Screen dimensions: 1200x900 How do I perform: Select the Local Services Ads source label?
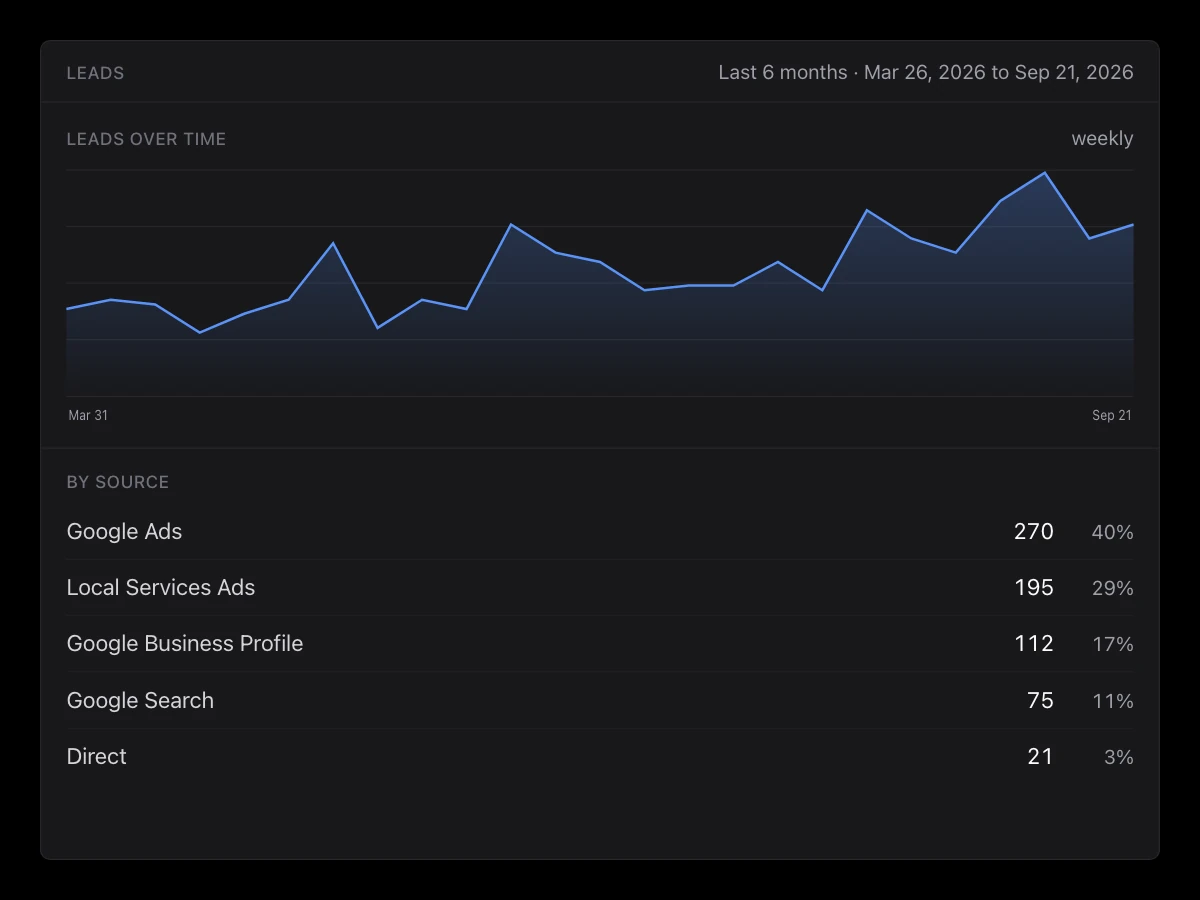[161, 588]
